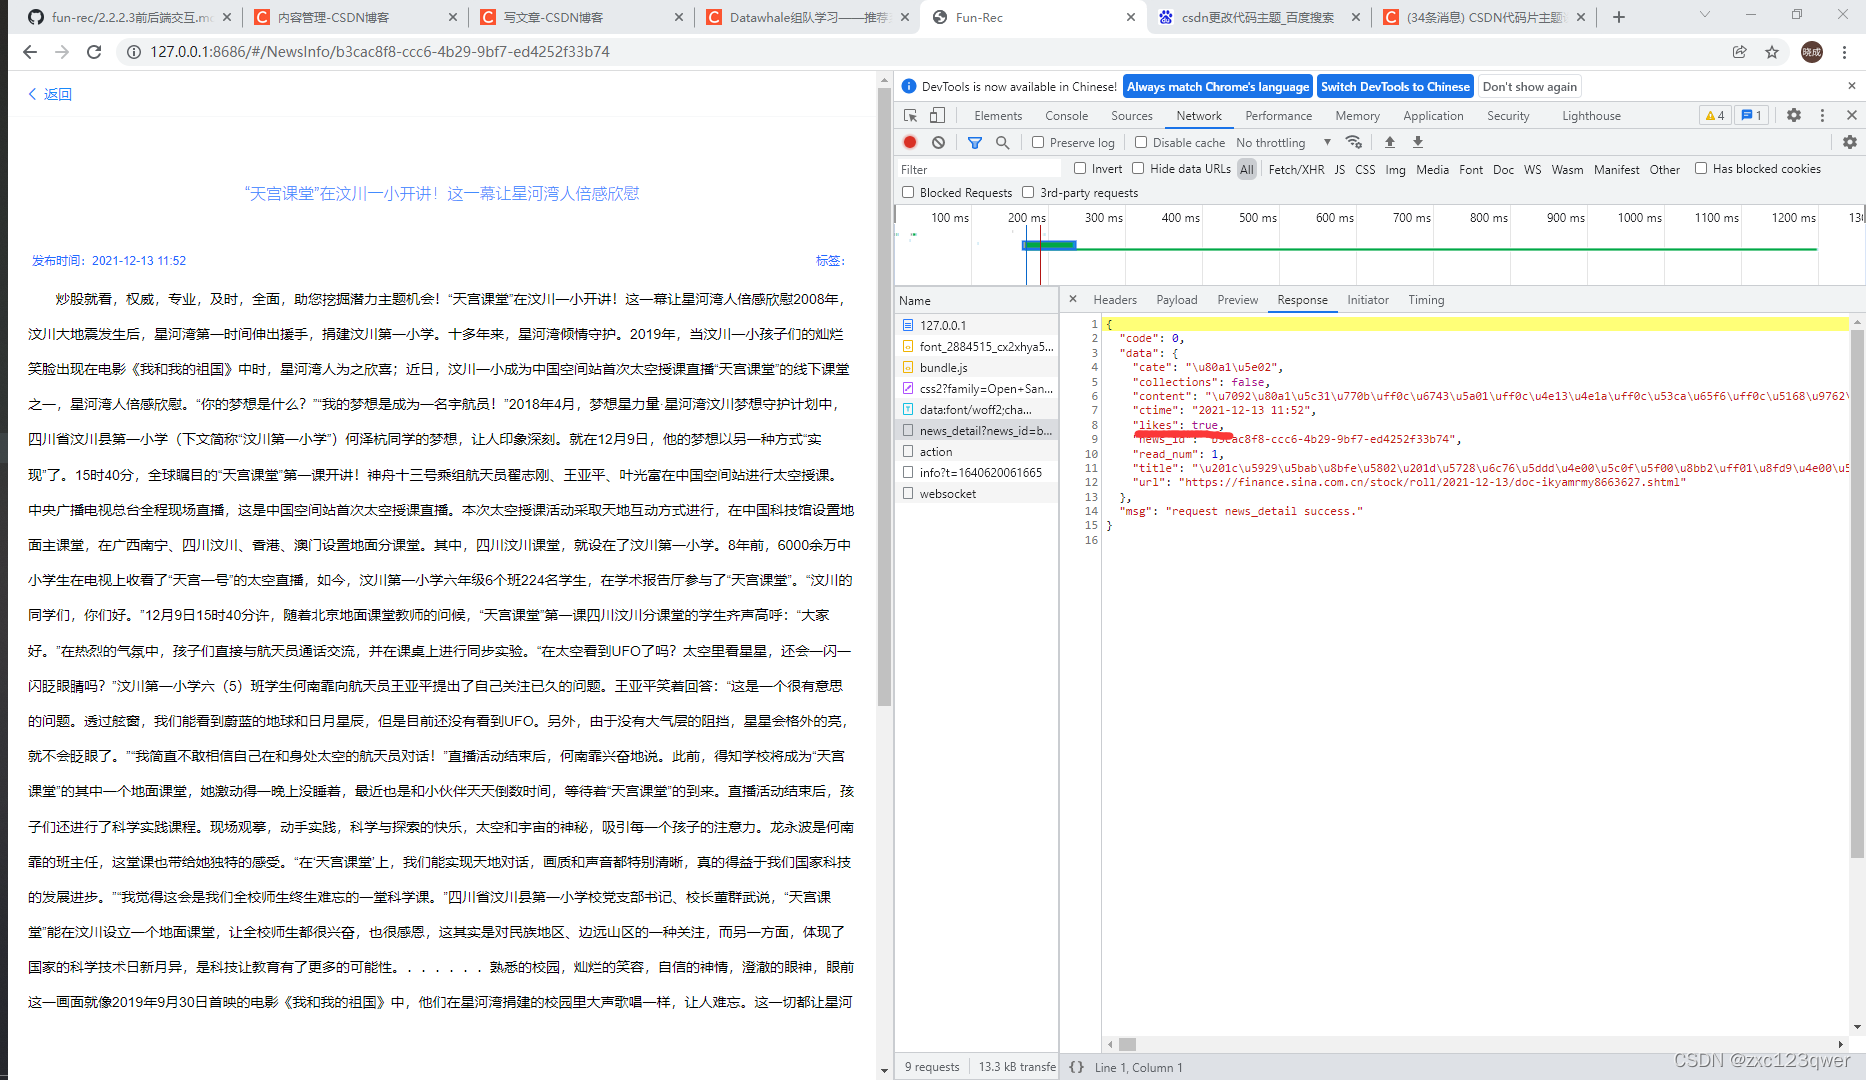Check Hide data URLs checkbox
The image size is (1866, 1080).
(x=1138, y=168)
